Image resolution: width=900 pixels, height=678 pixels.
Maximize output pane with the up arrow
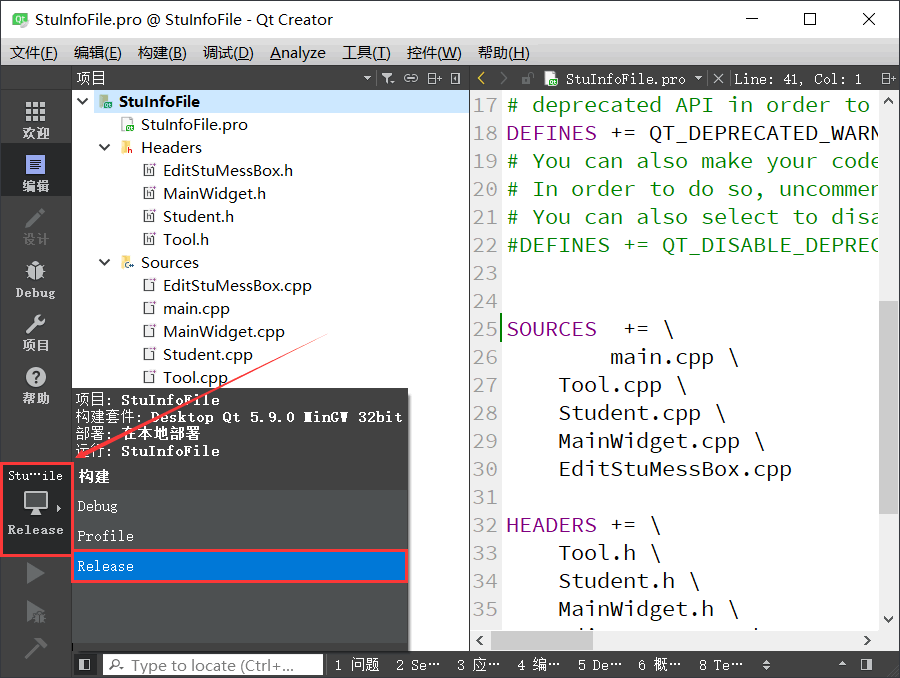click(x=842, y=664)
